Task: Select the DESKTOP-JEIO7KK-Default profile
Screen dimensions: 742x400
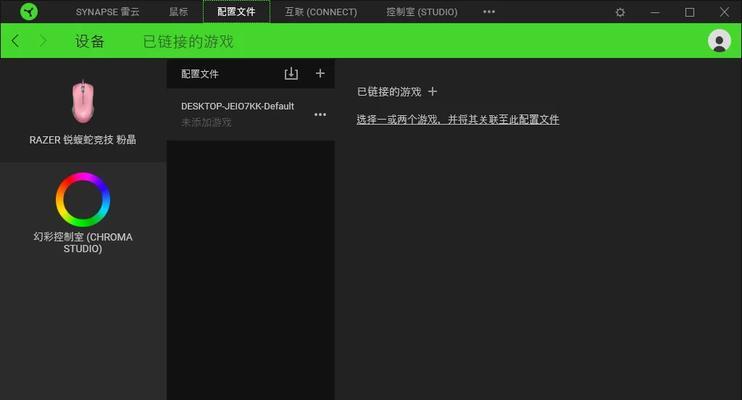Action: pyautogui.click(x=250, y=114)
